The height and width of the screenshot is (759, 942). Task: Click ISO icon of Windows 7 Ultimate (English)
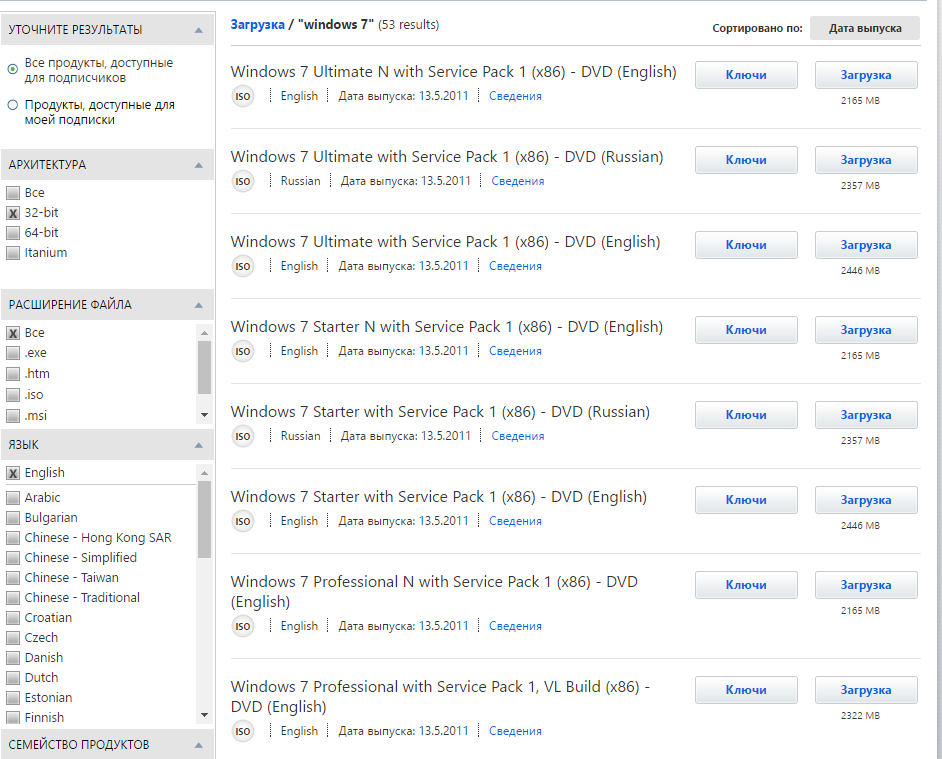(x=243, y=266)
